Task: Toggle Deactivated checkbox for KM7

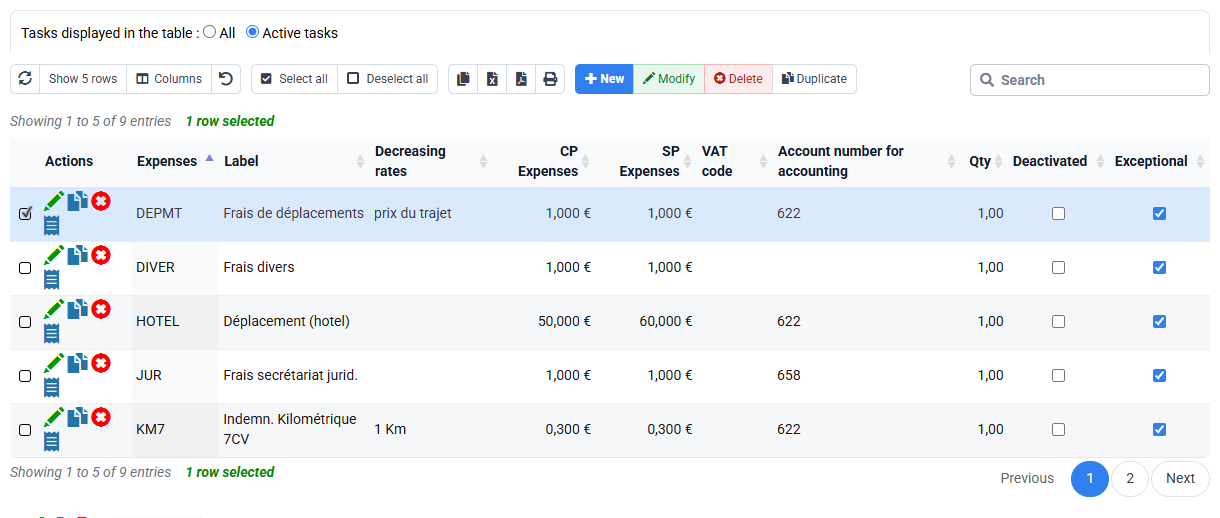Action: point(1058,429)
